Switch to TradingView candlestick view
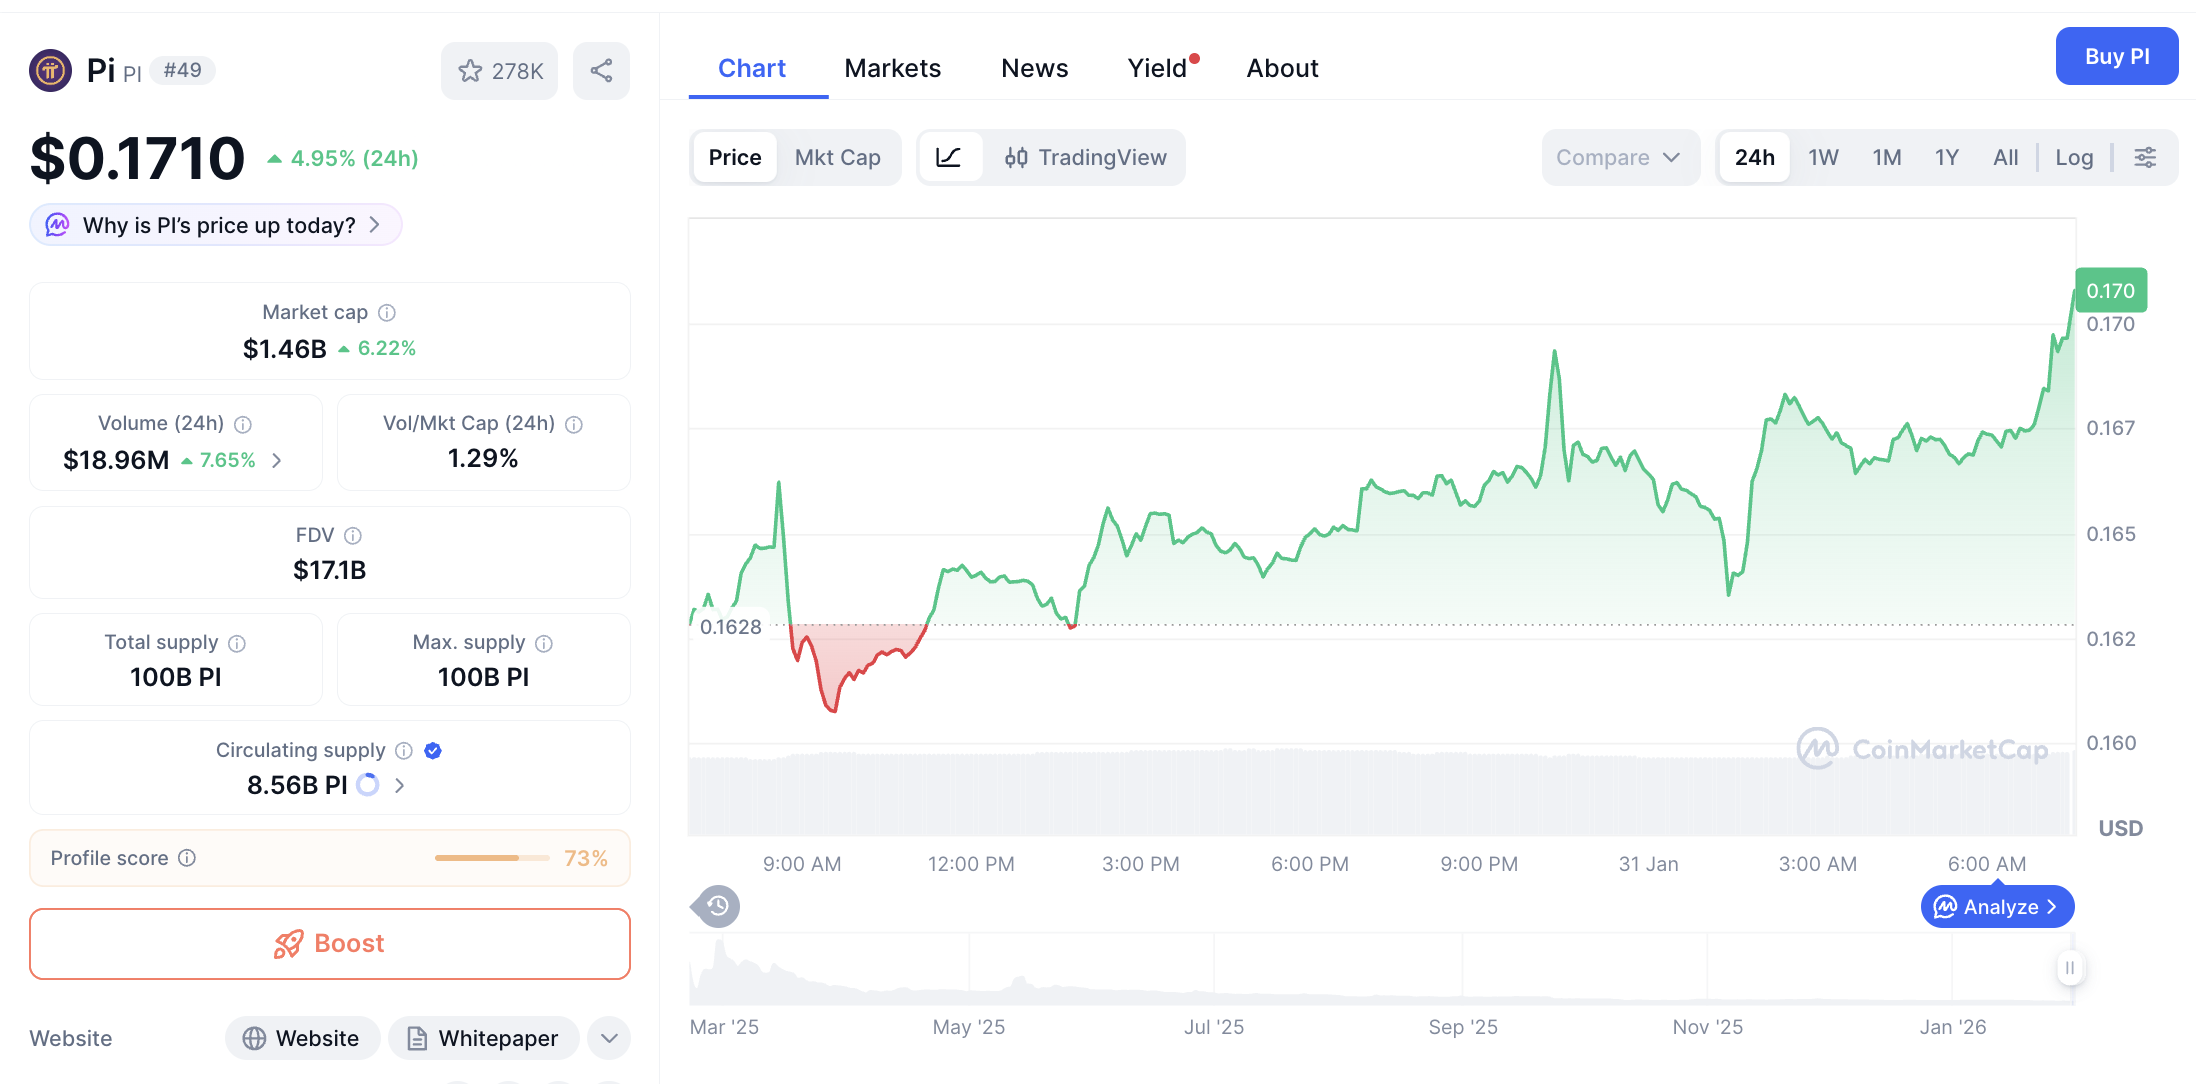 (1087, 157)
